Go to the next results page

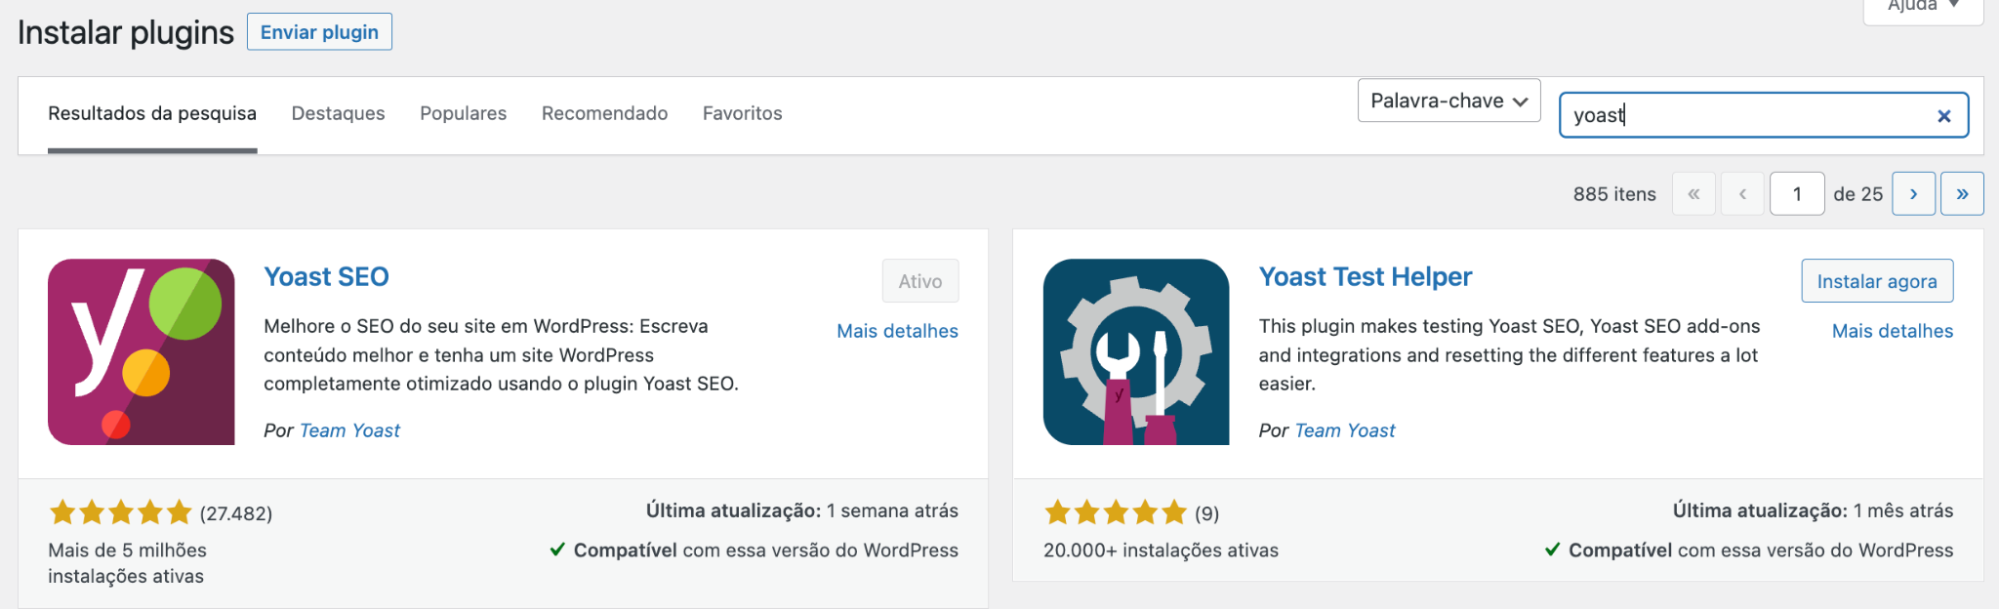[x=1913, y=194]
